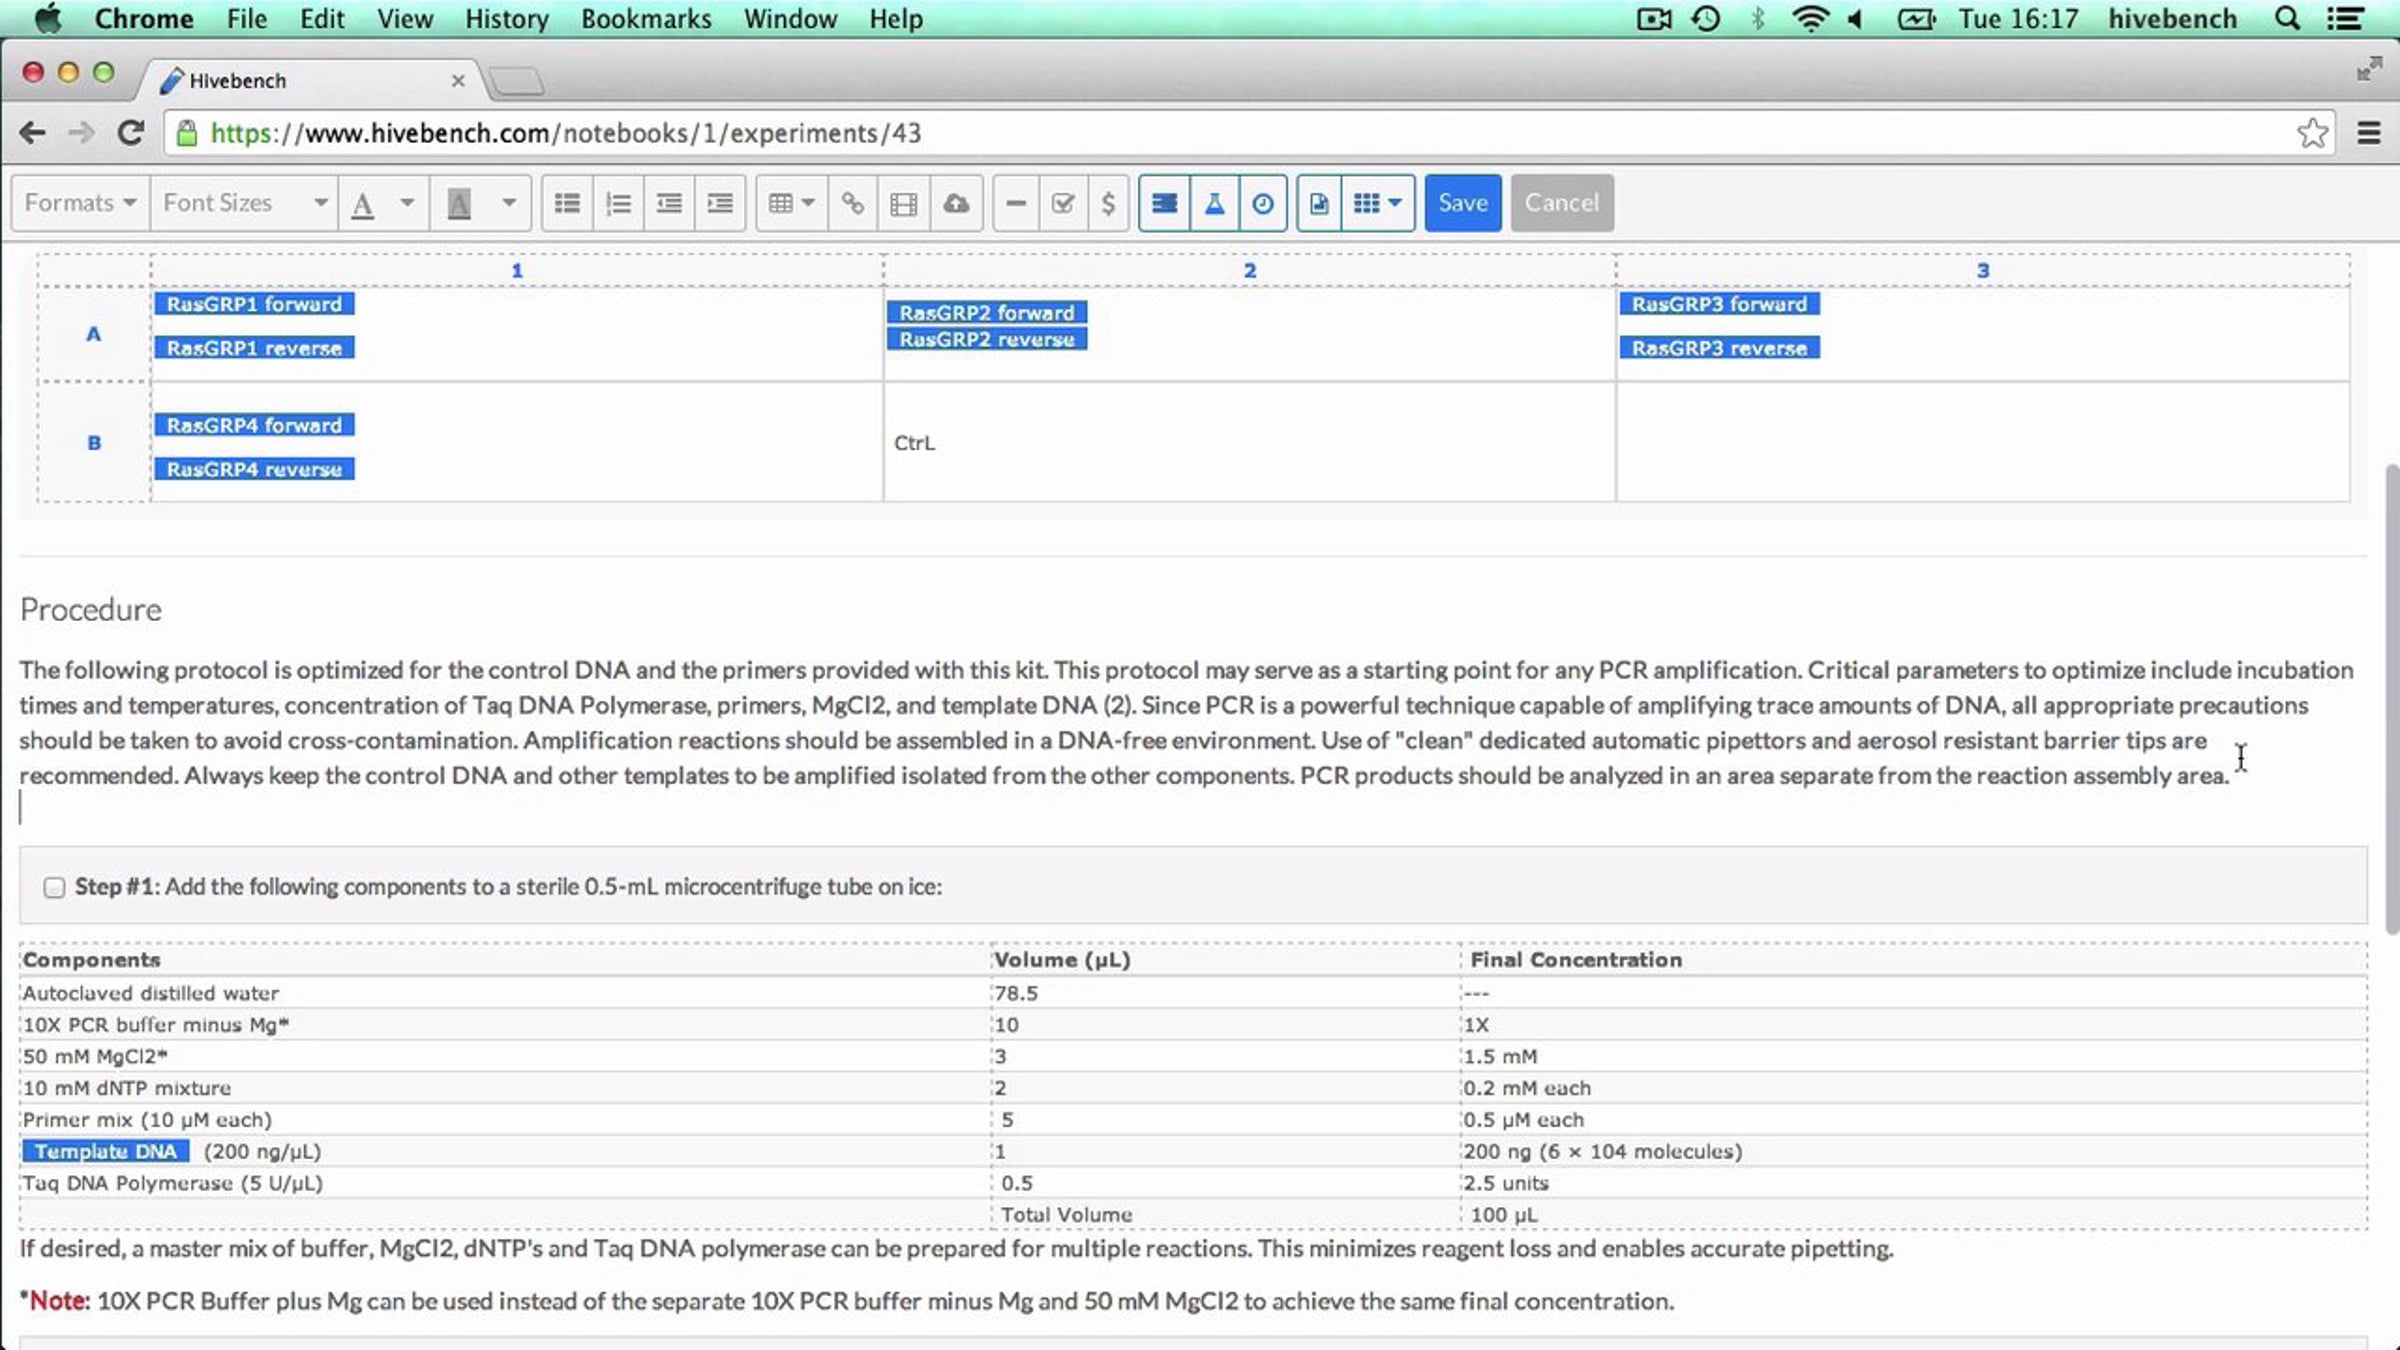Open the table insert dropdown
This screenshot has height=1350, width=2400.
point(791,204)
